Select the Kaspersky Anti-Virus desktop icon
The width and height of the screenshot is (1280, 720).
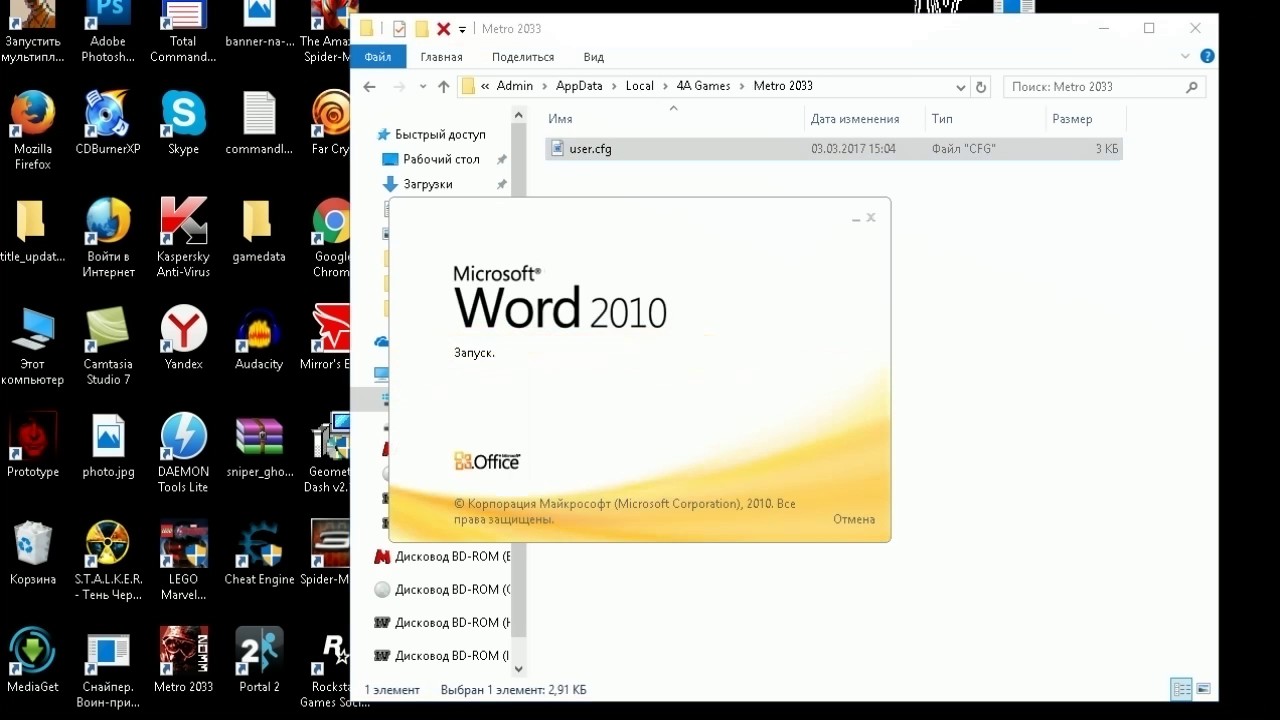click(x=183, y=238)
